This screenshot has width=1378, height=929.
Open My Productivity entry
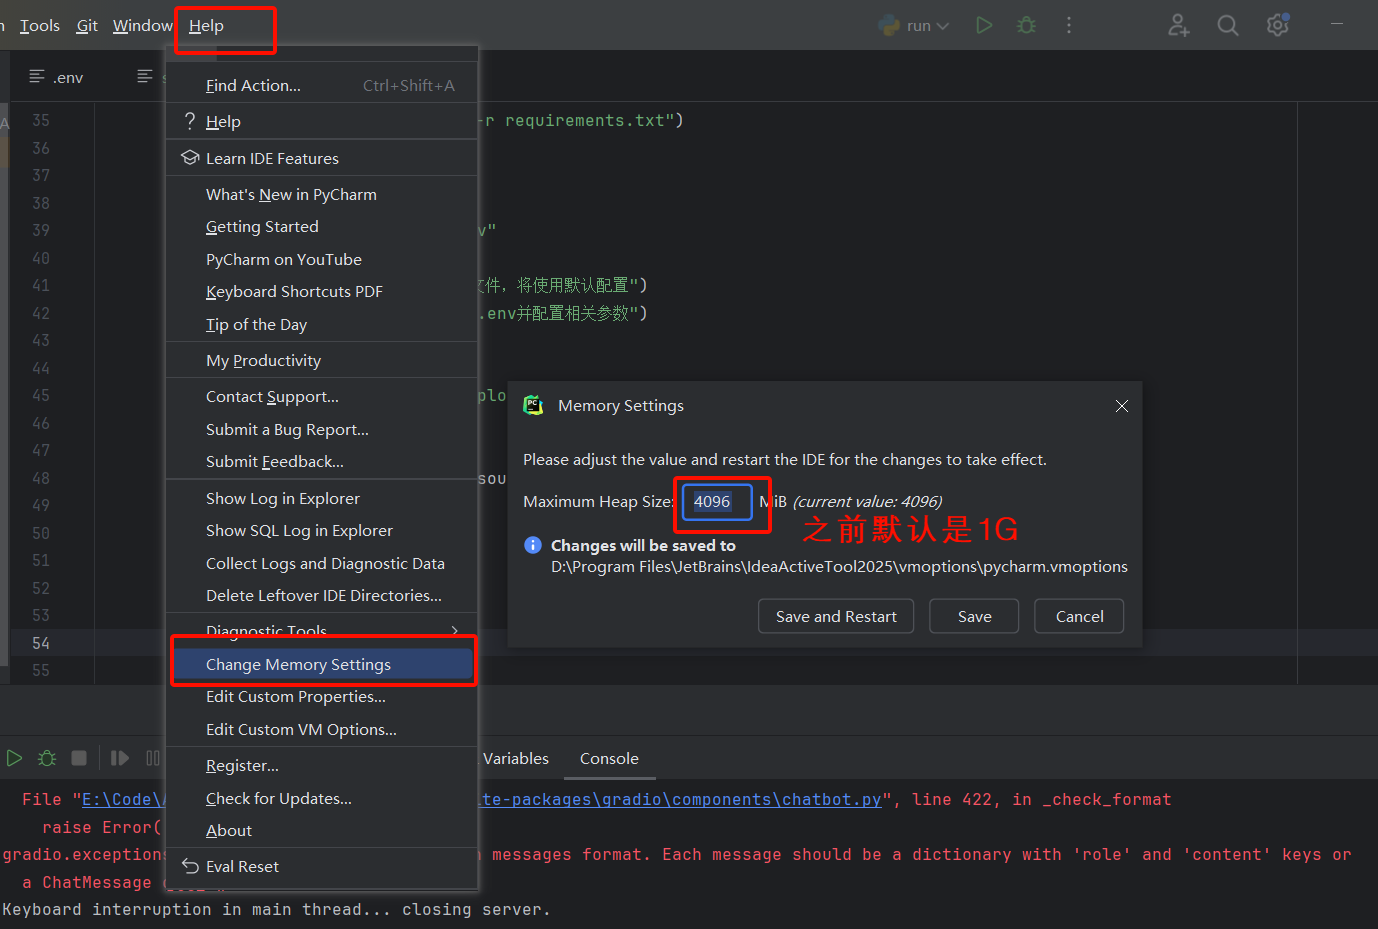[x=322, y=360]
